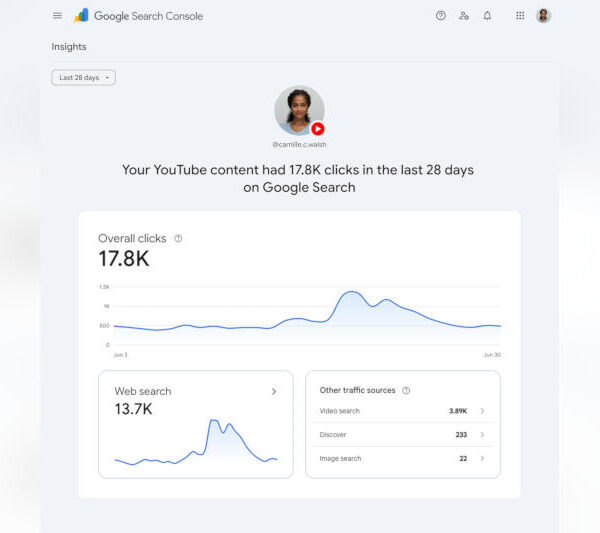Click the 17.8K overall clicks value
The height and width of the screenshot is (533, 600).
pos(124,259)
